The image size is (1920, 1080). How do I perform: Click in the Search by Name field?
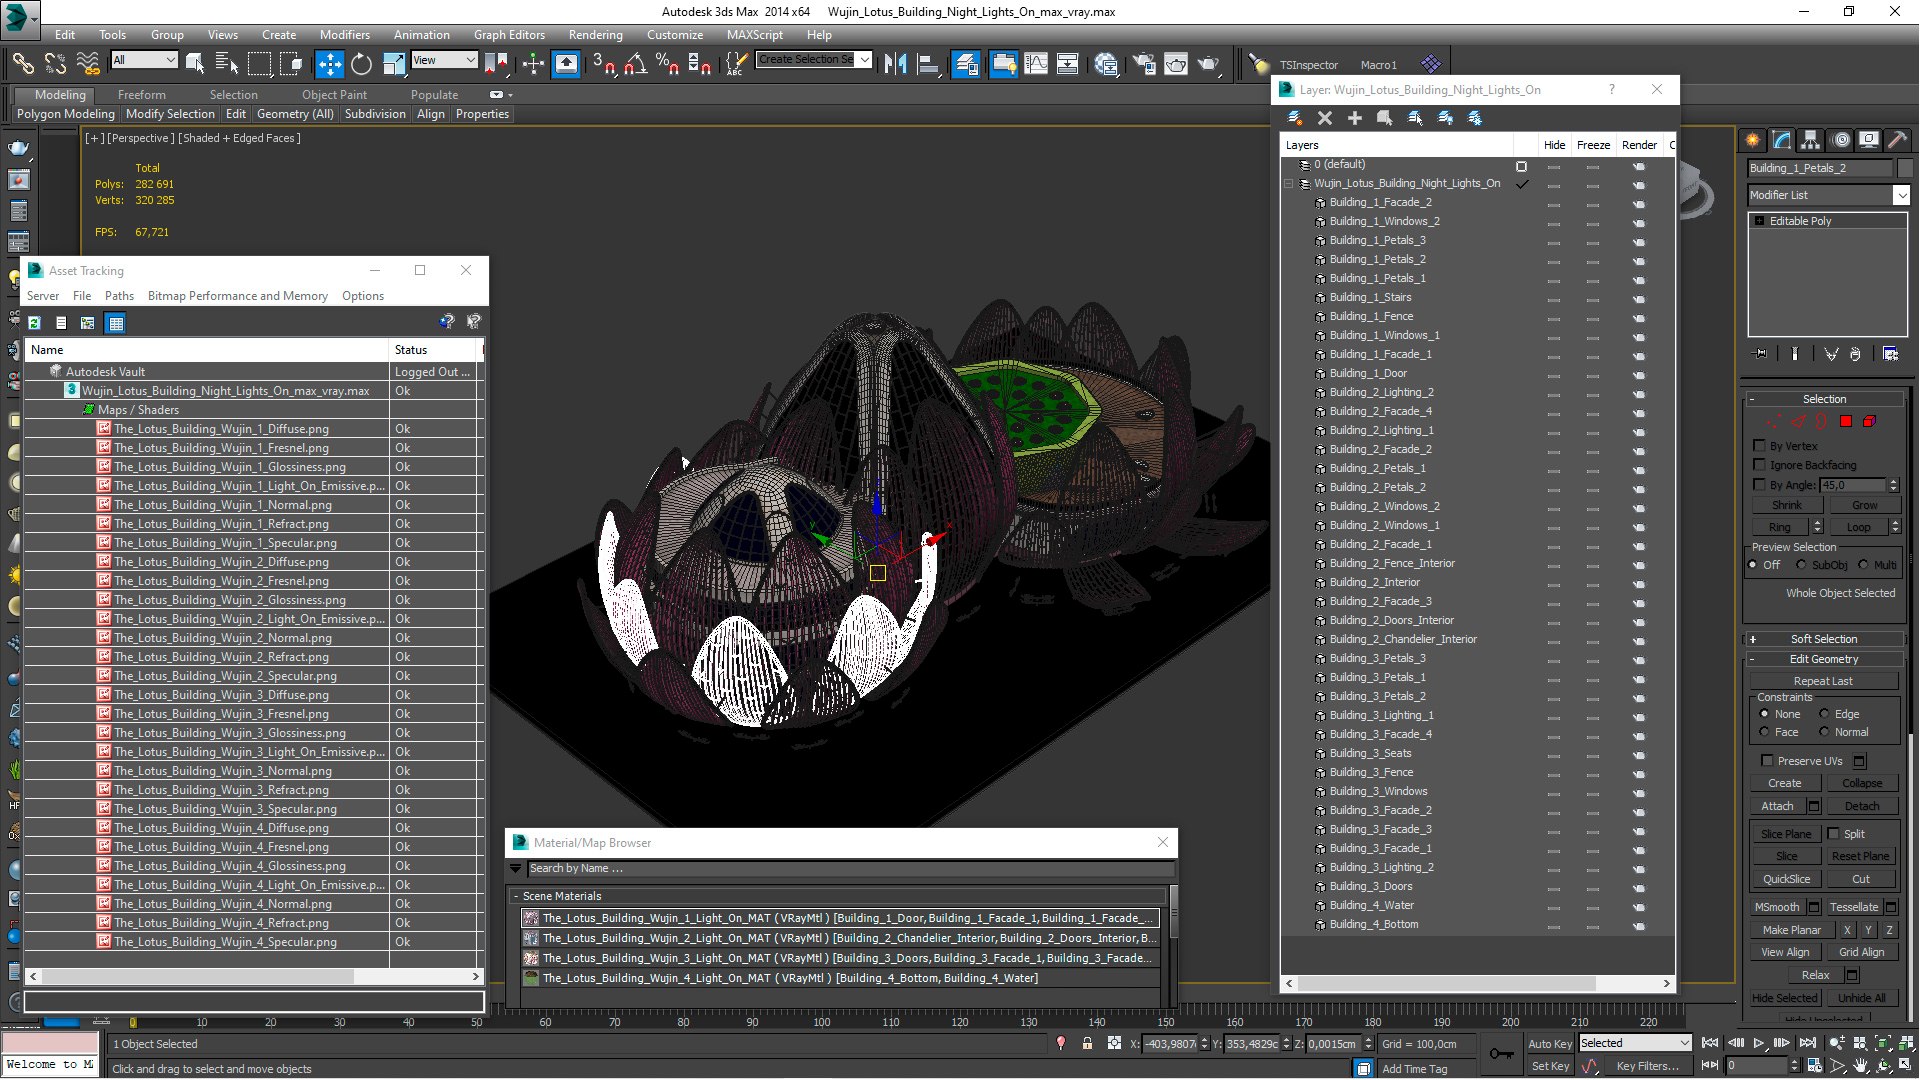(x=840, y=868)
